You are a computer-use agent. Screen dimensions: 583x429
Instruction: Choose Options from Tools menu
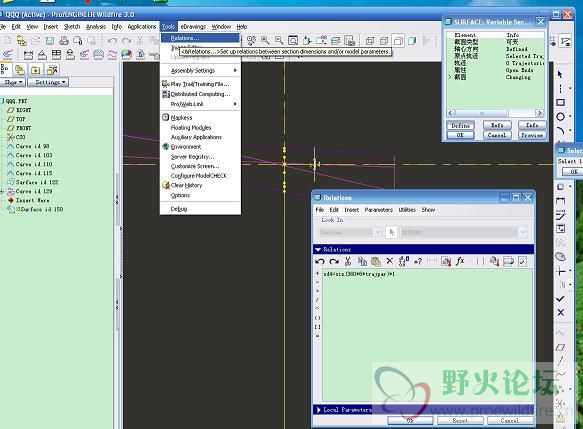pos(180,195)
